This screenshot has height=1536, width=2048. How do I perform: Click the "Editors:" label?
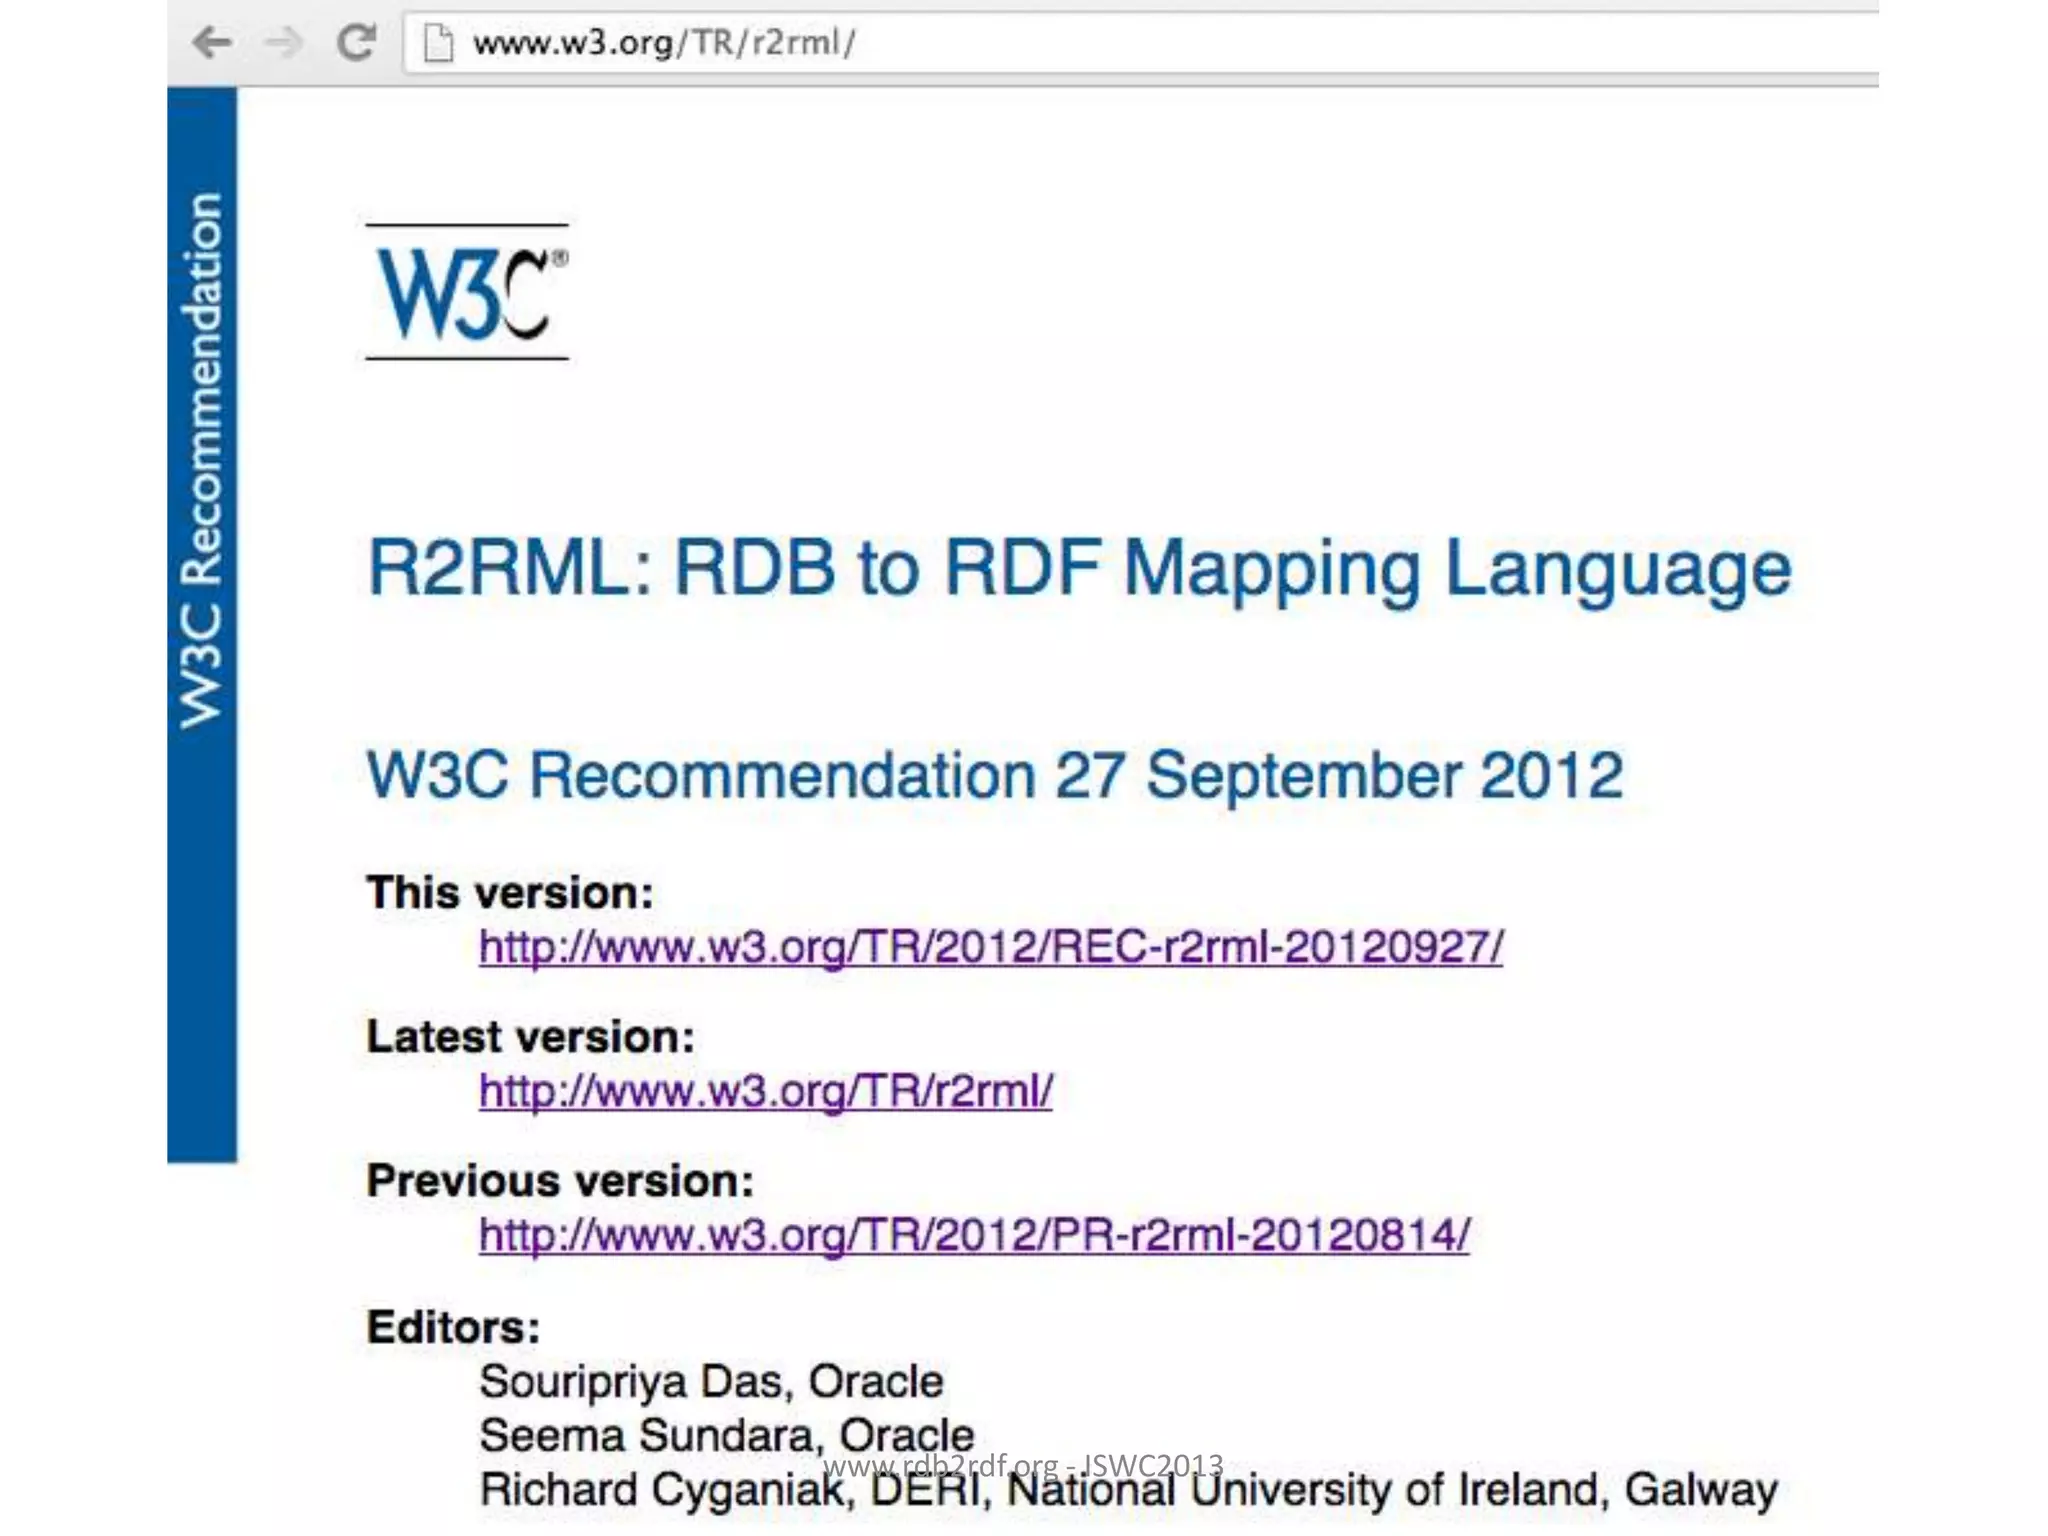click(x=453, y=1327)
